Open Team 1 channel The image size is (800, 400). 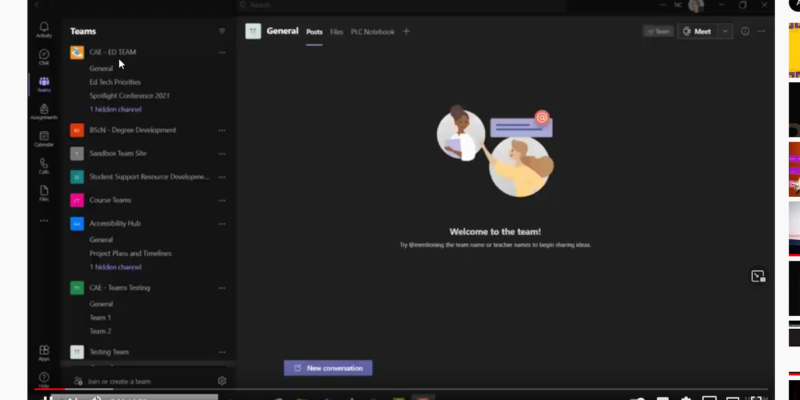(100, 318)
